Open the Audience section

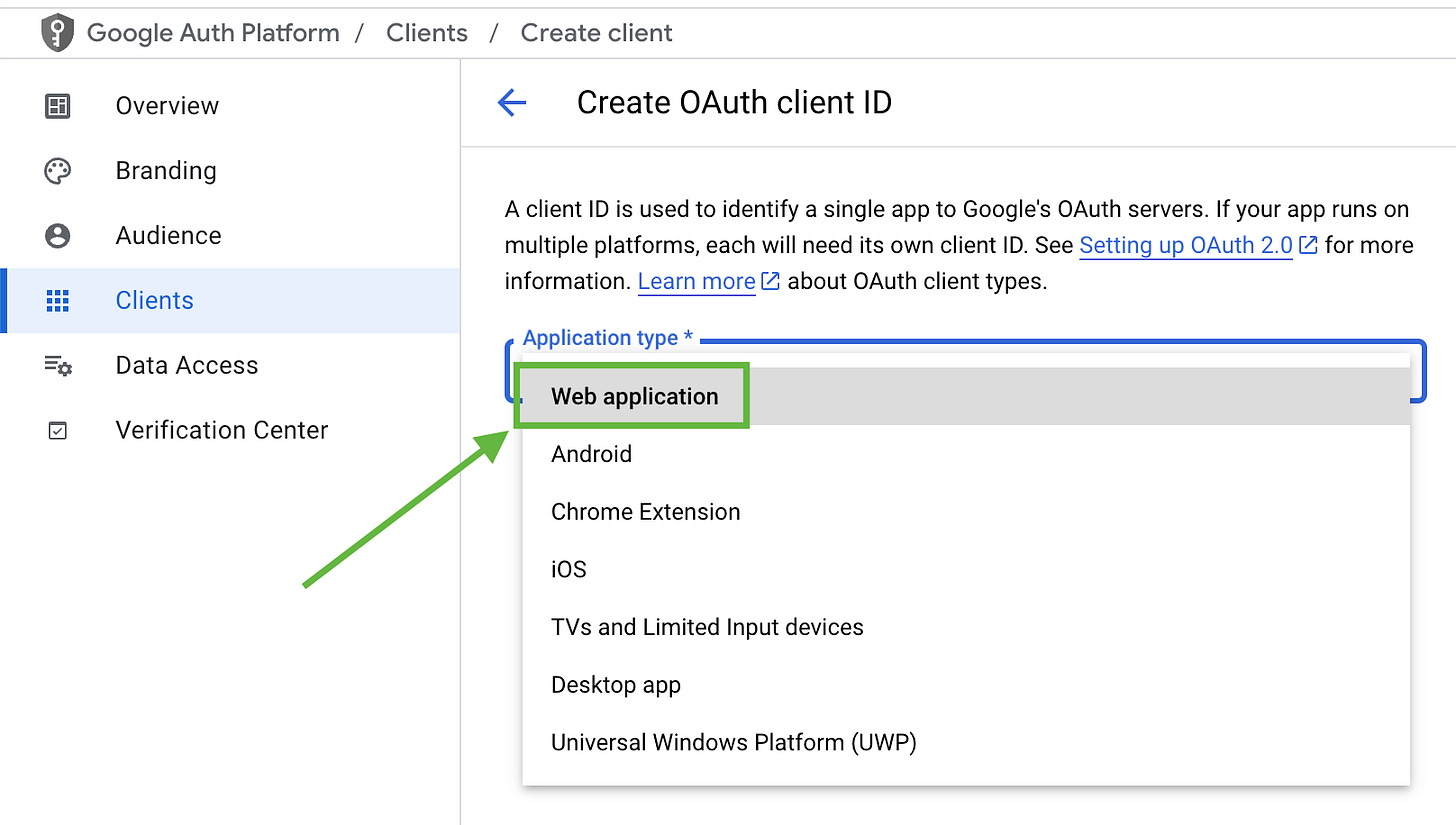pos(230,236)
